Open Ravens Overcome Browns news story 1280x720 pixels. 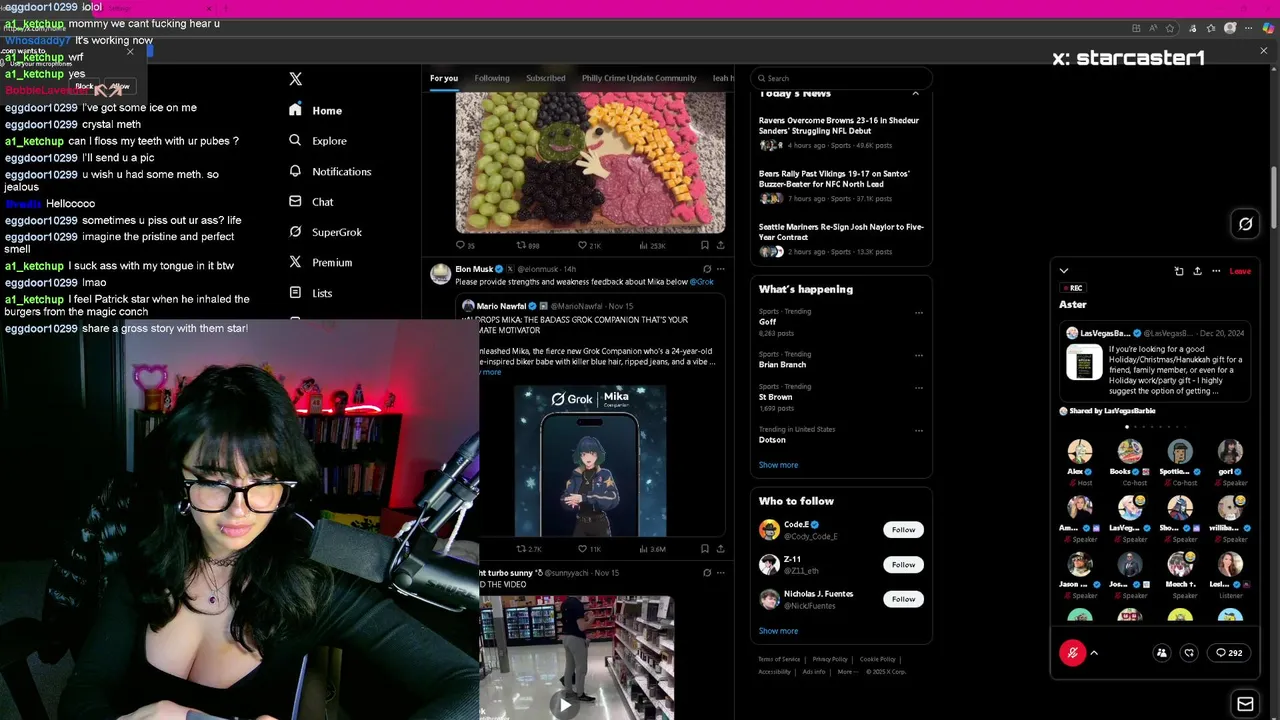840,133
